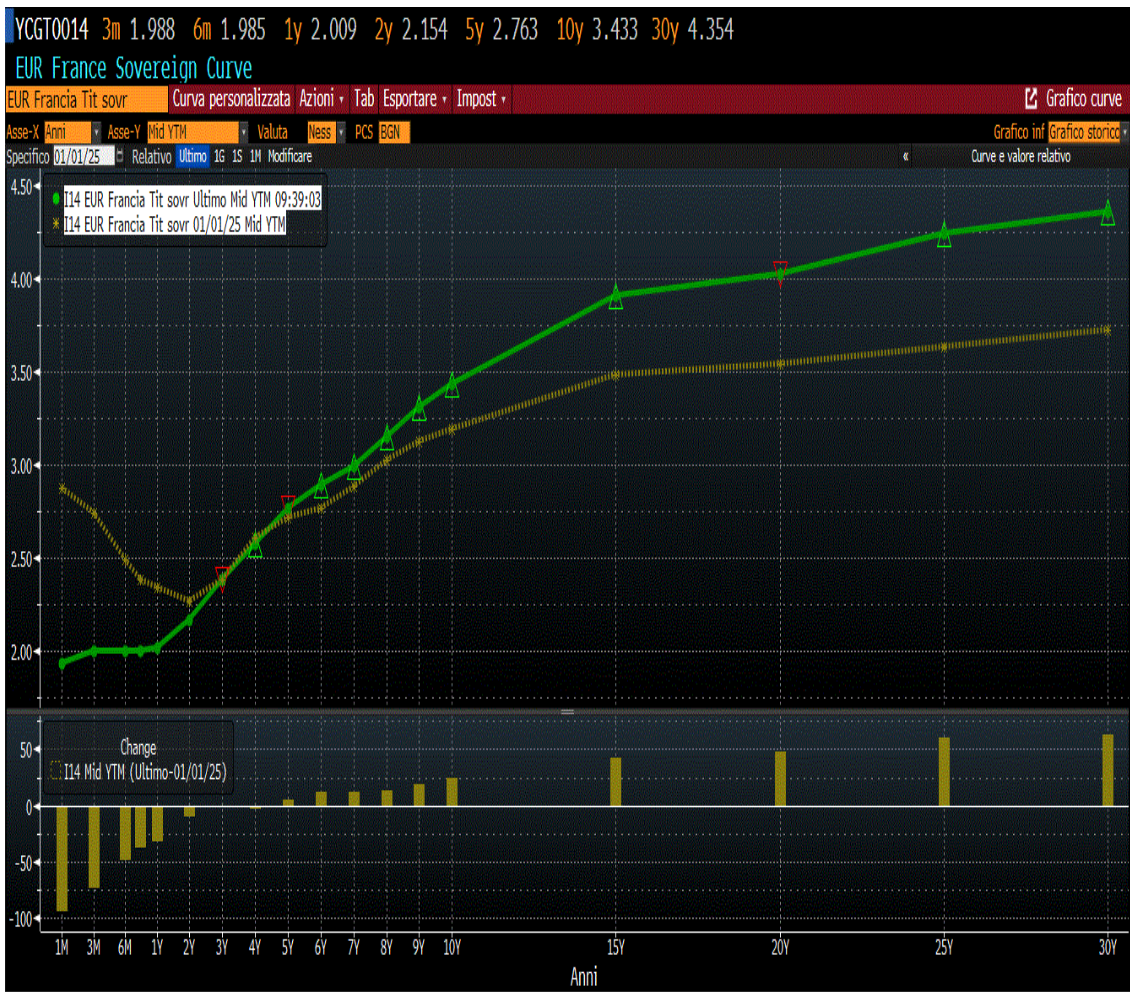This screenshot has height=1002, width=1135.
Task: Click the yellow asterisk legend marker for 01/01/25 curve
Action: point(56,224)
